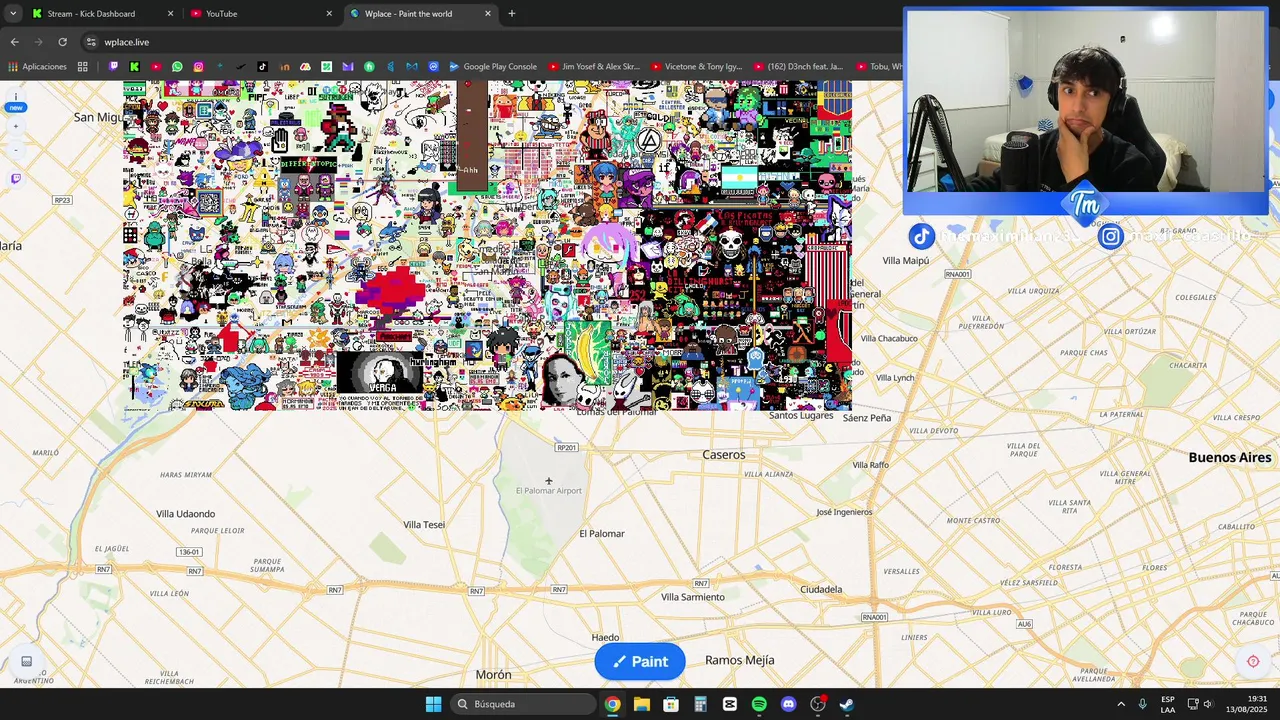Open the Windows Start menu
Image resolution: width=1280 pixels, height=720 pixels.
coord(433,704)
